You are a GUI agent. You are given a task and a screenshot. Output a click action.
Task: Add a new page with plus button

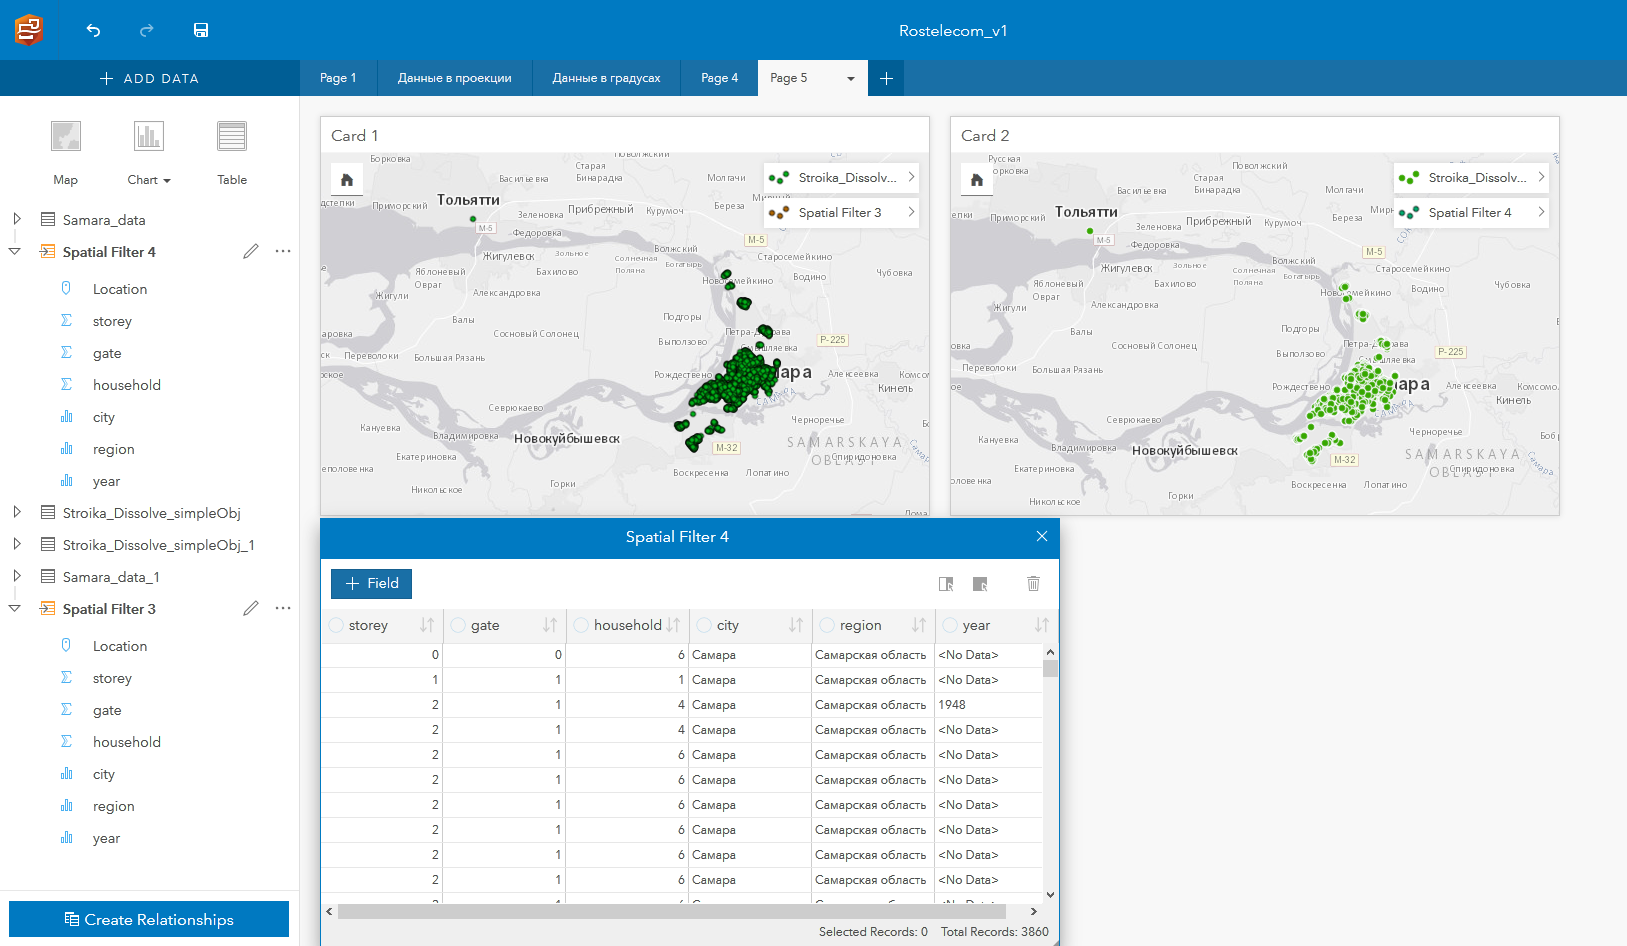[x=886, y=78]
